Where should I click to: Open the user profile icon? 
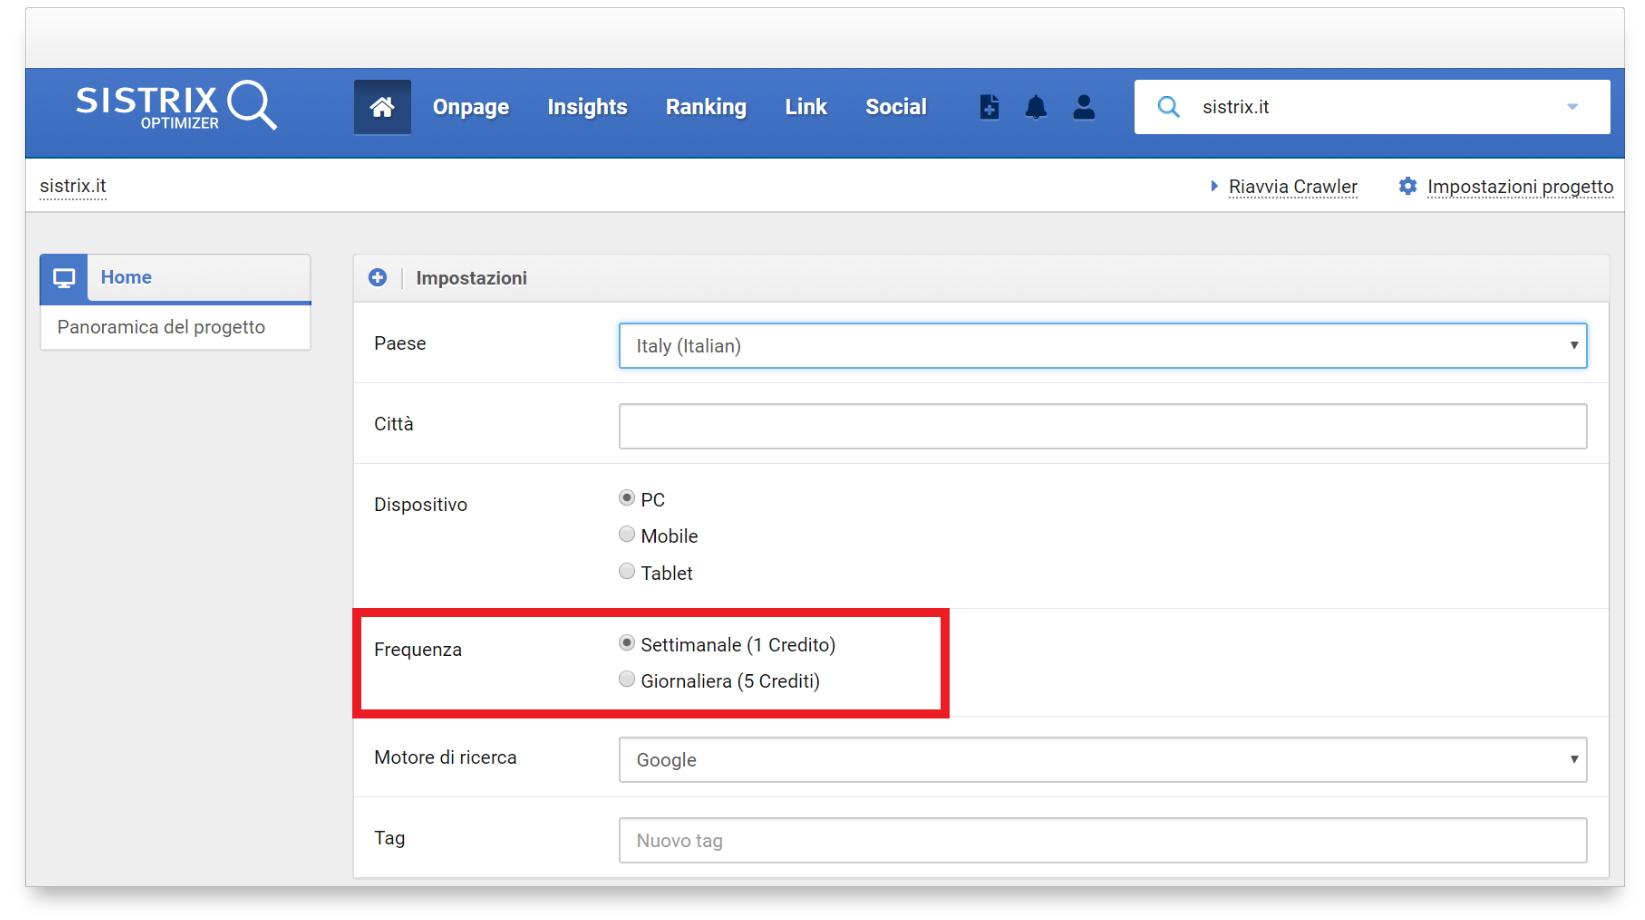coord(1083,107)
